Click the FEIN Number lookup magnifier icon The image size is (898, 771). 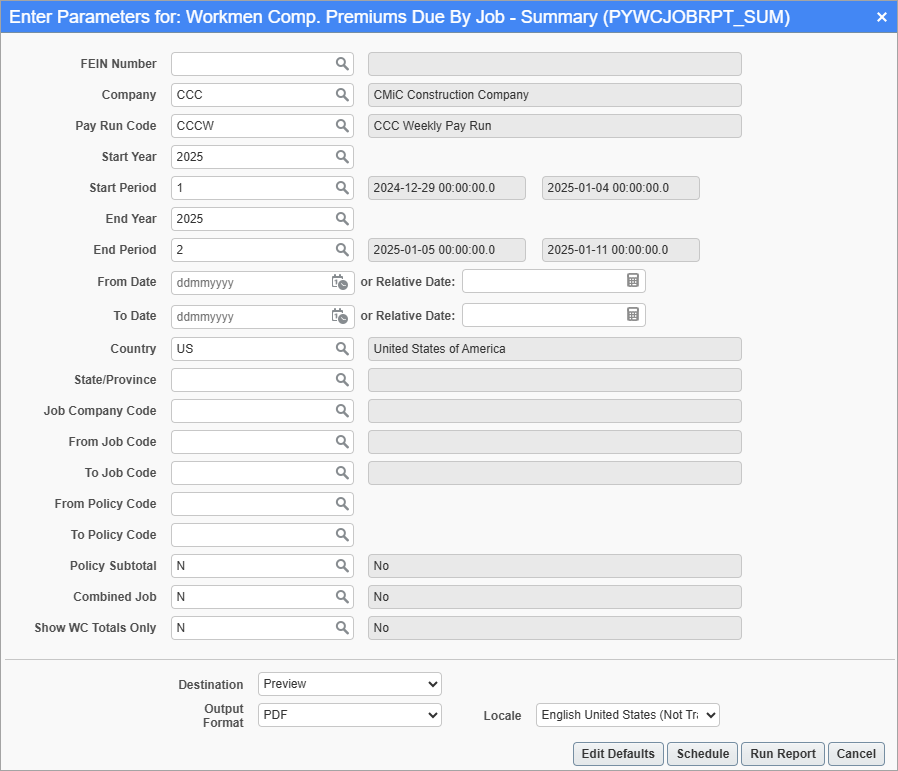pos(342,64)
